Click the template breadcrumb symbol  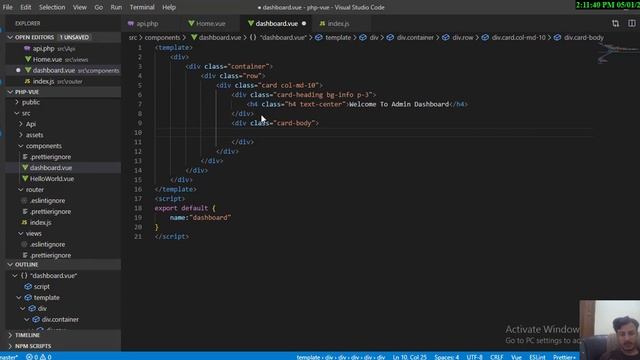338,38
